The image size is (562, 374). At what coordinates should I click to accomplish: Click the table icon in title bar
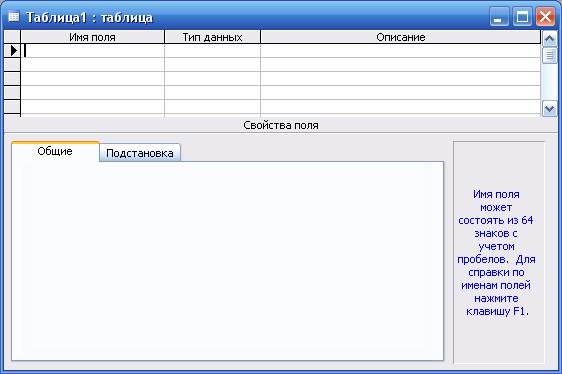14,16
